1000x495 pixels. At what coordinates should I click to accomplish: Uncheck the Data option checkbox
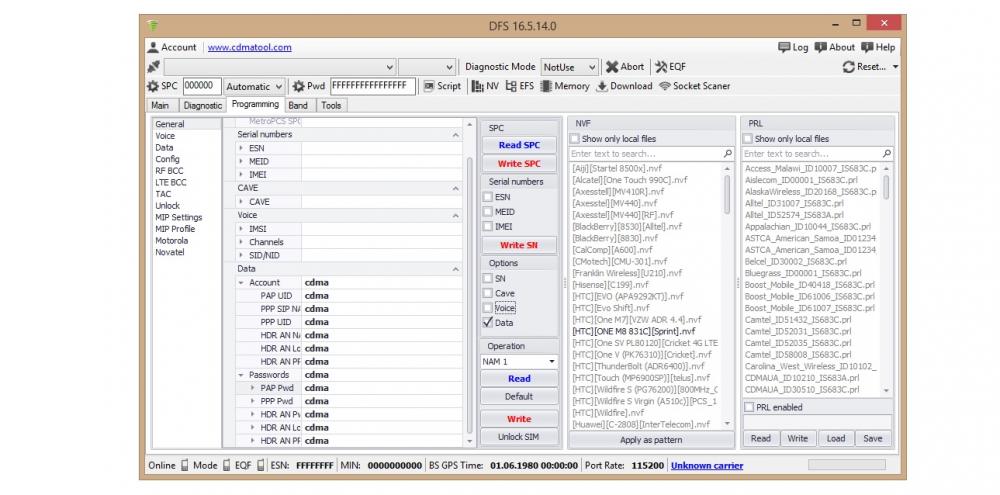click(x=488, y=323)
